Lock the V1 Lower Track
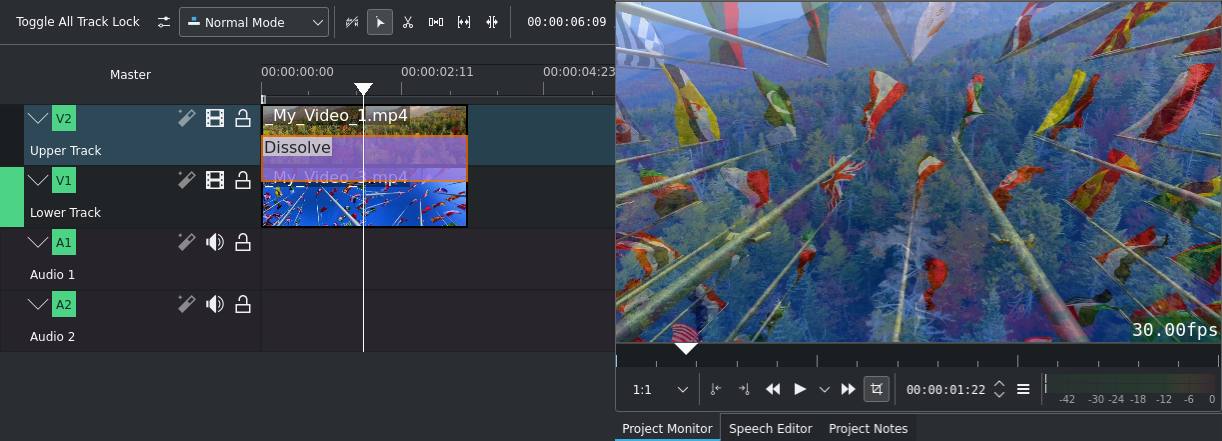Screen dimensions: 1222x441 pos(242,181)
